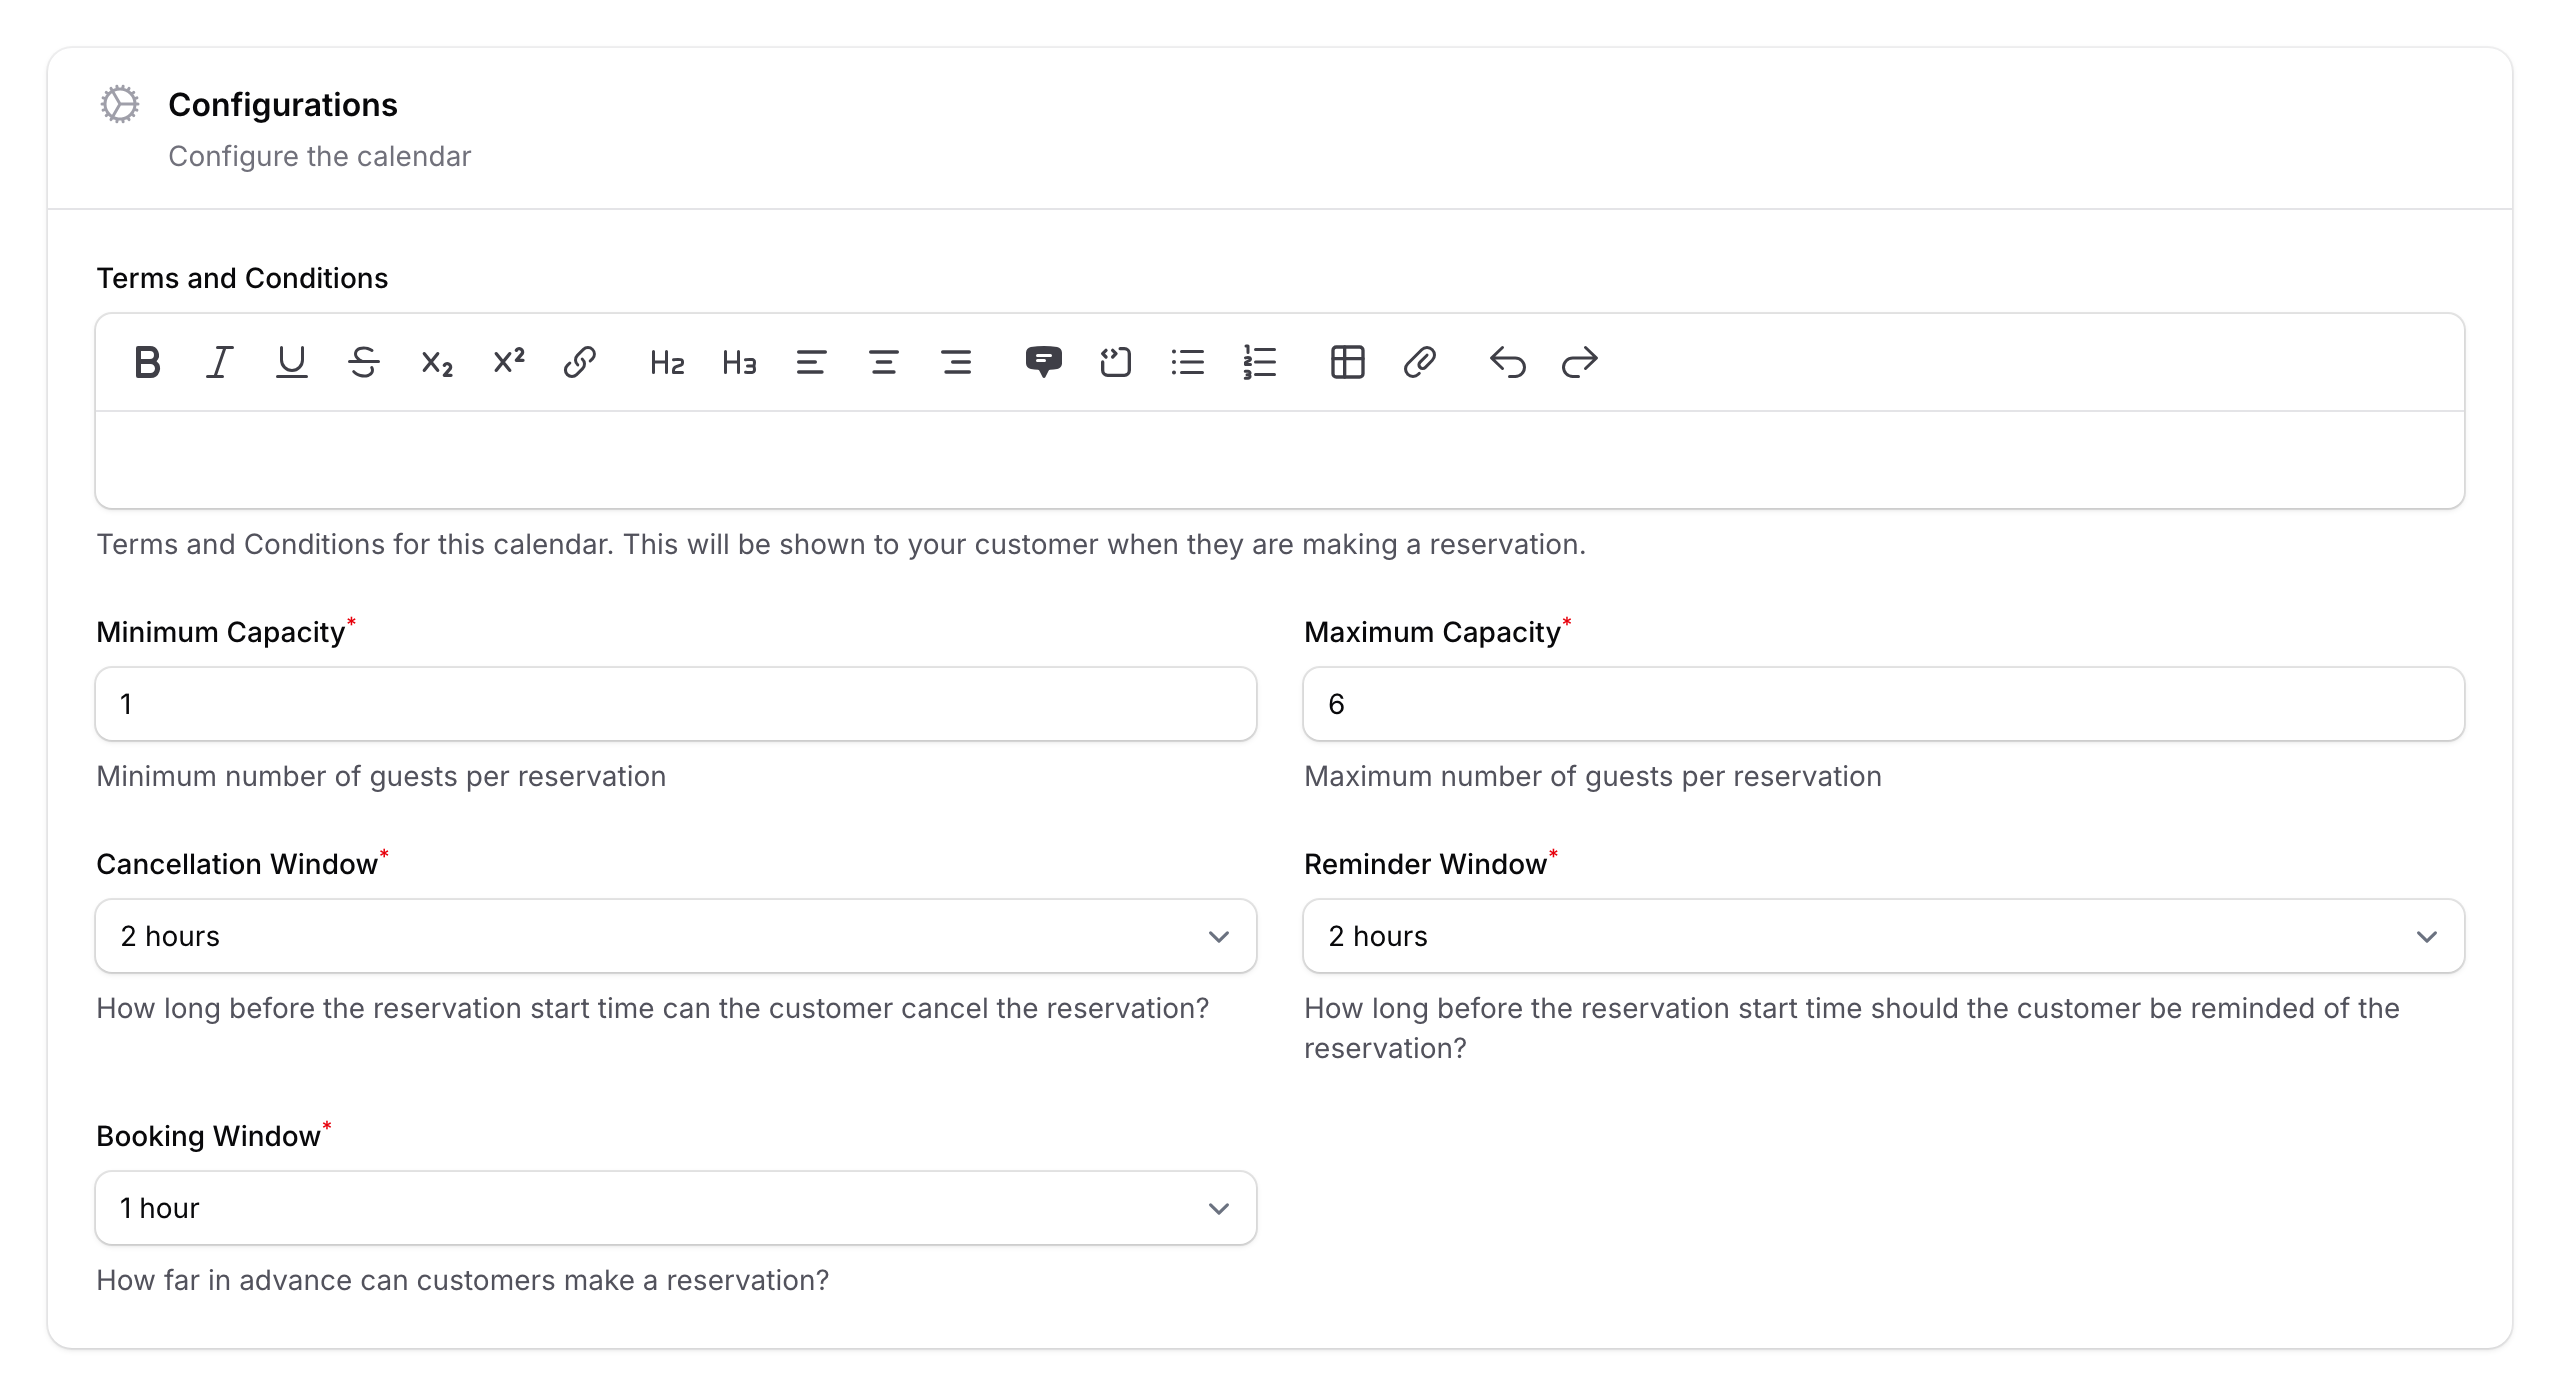Apply superscript formatting
The width and height of the screenshot is (2560, 1396).
[507, 362]
